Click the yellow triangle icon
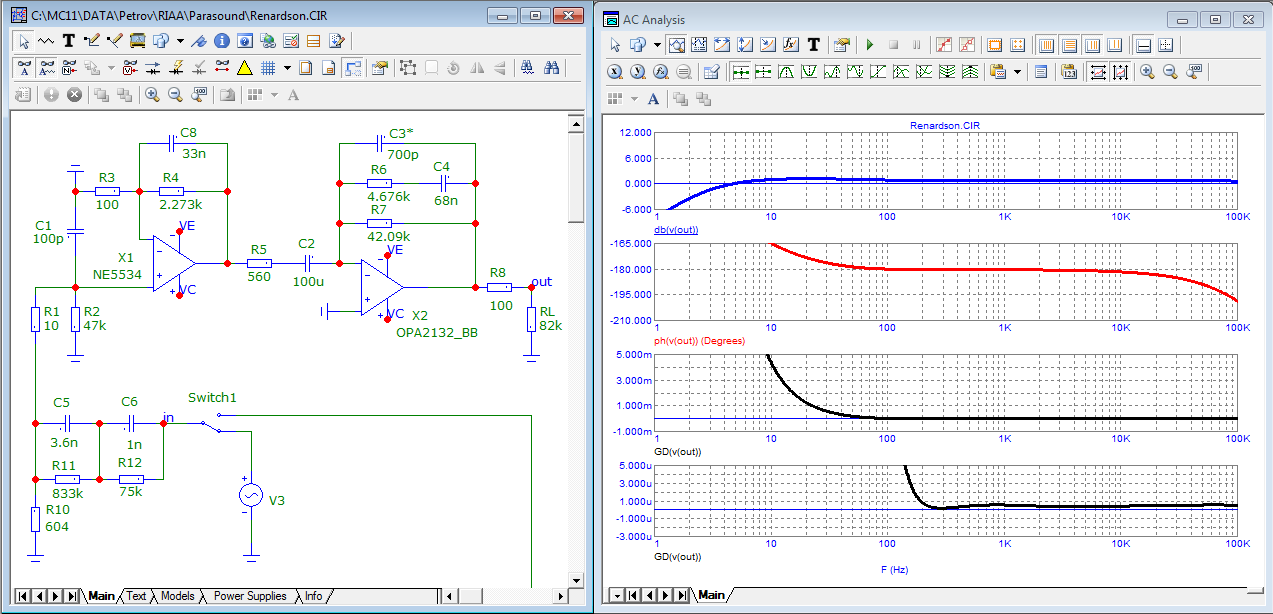Image resolution: width=1273 pixels, height=614 pixels. point(245,68)
